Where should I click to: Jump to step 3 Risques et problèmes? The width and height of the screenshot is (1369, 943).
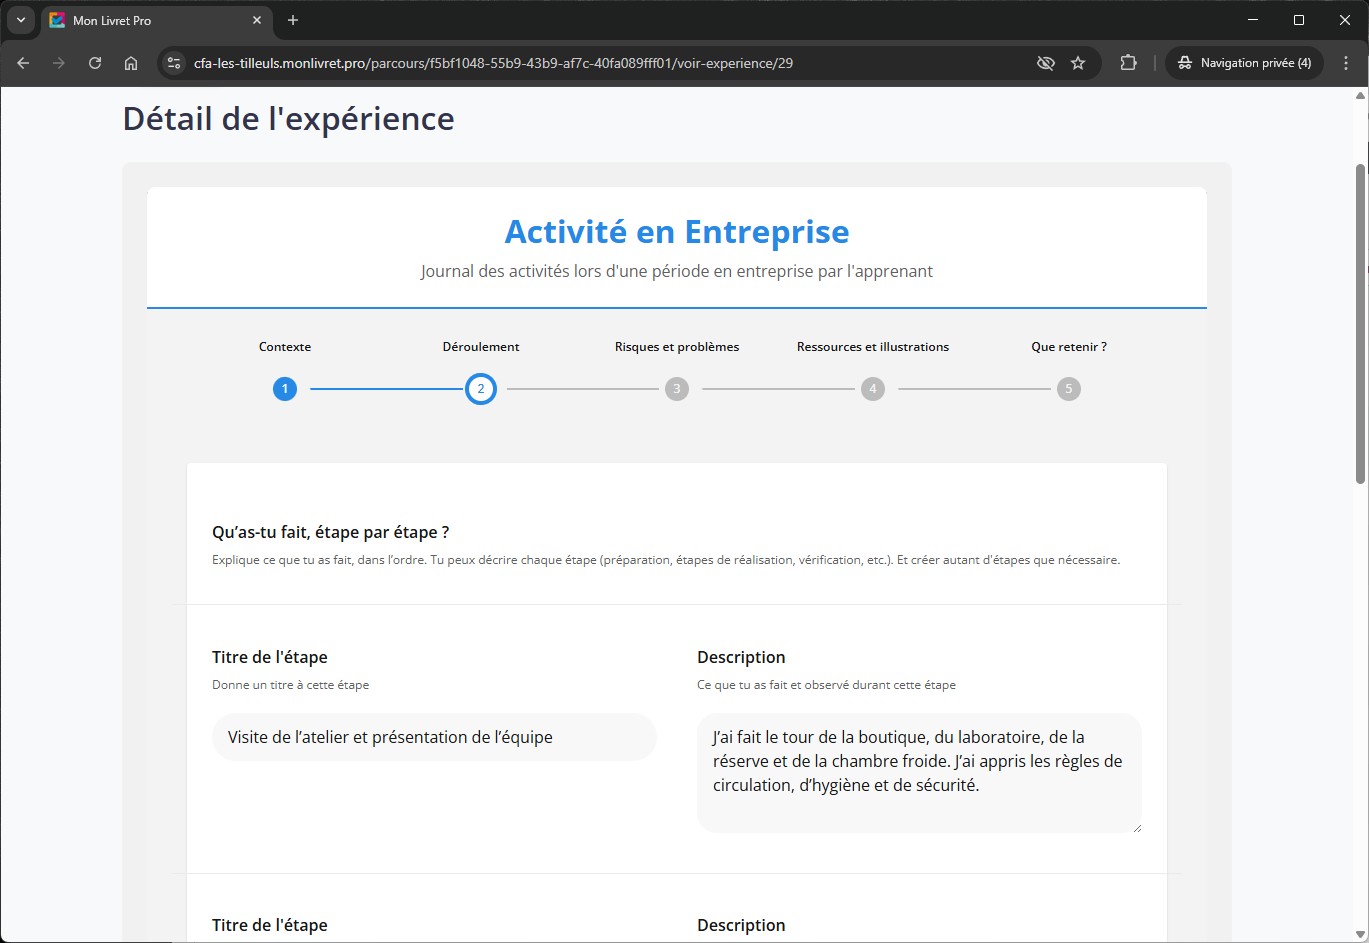click(x=677, y=389)
